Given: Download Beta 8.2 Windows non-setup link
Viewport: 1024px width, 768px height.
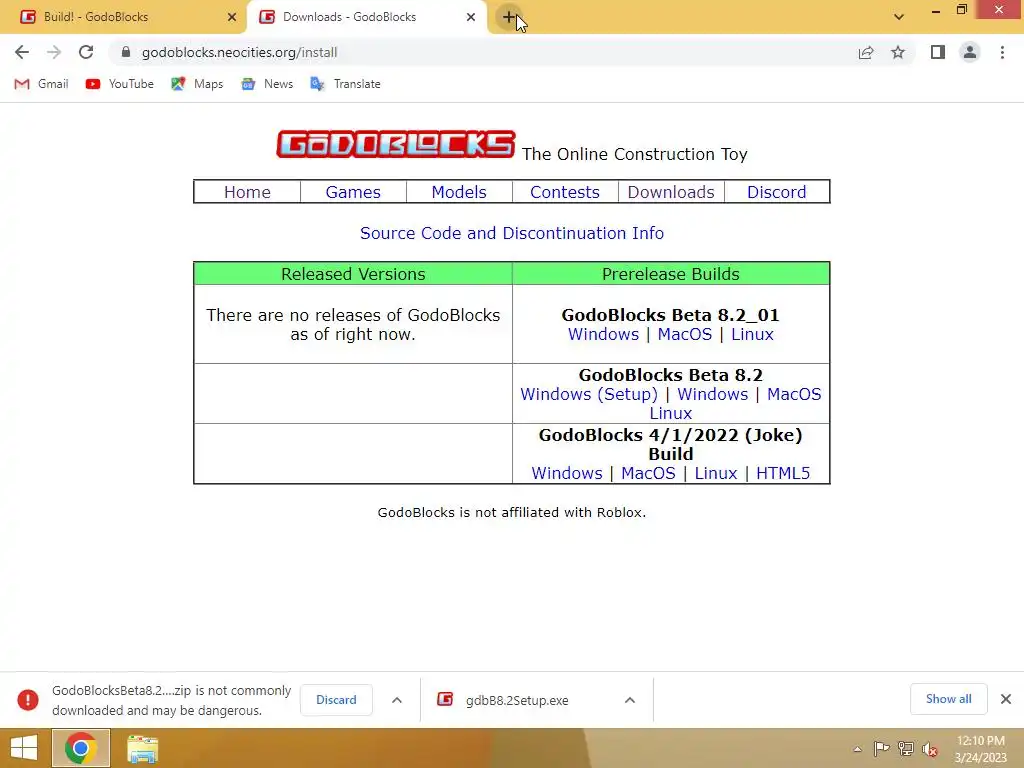Looking at the screenshot, I should pos(712,394).
